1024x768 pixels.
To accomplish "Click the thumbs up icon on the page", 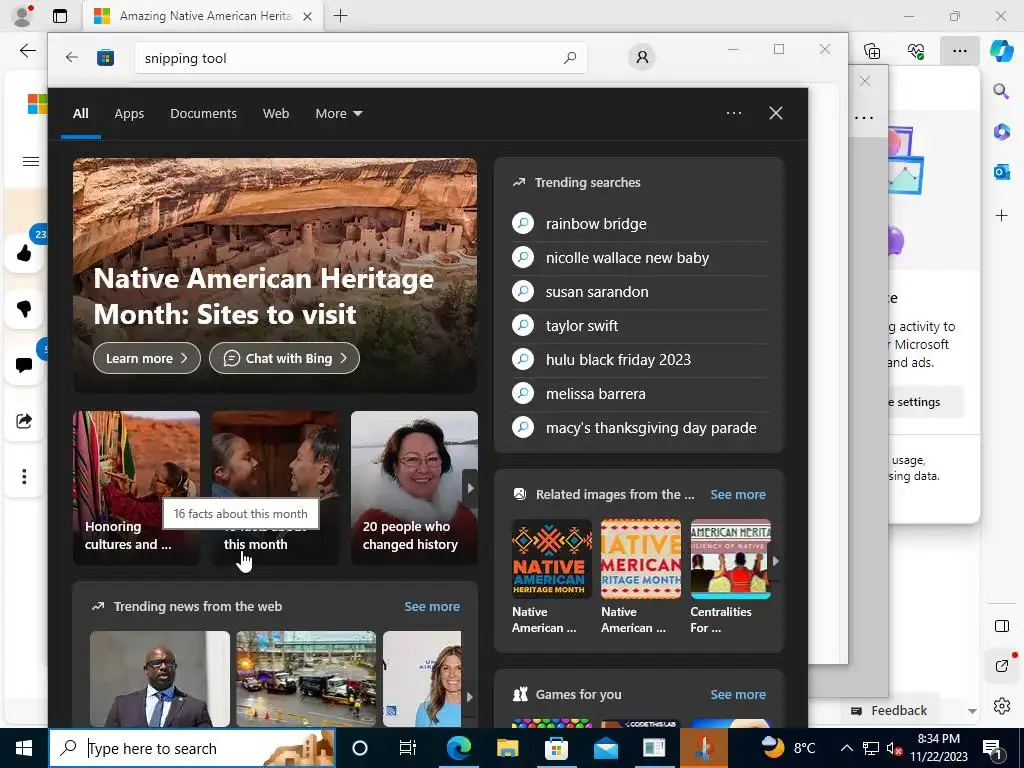I will click(24, 253).
